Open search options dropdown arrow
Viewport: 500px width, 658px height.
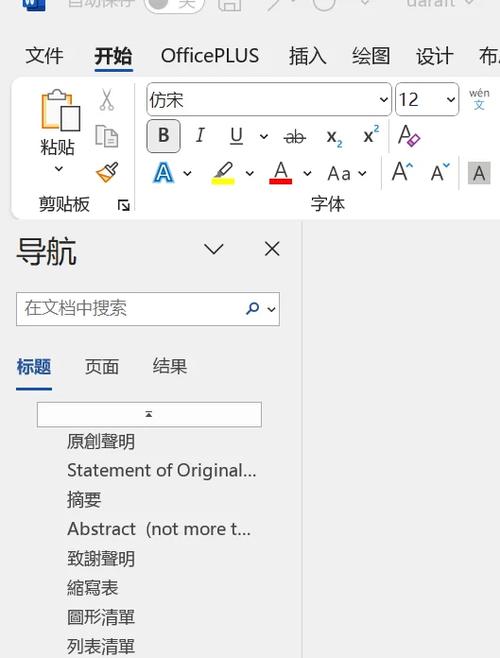272,310
